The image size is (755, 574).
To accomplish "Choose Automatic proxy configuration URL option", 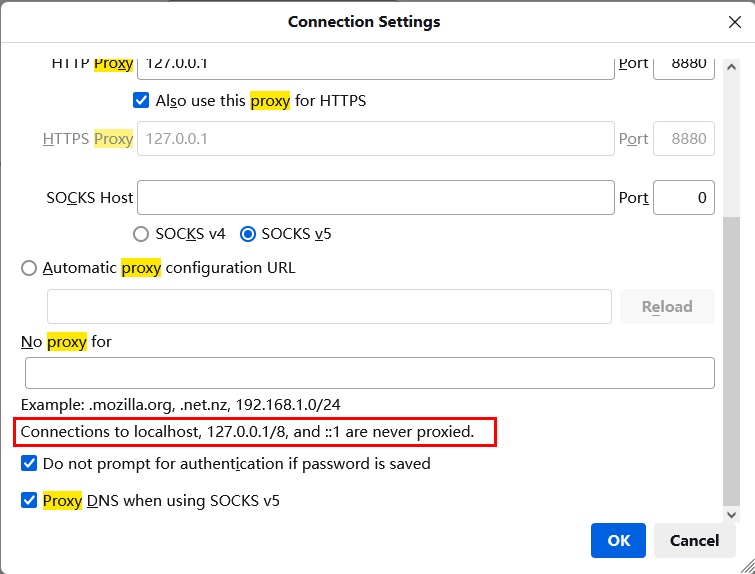I will pyautogui.click(x=29, y=268).
